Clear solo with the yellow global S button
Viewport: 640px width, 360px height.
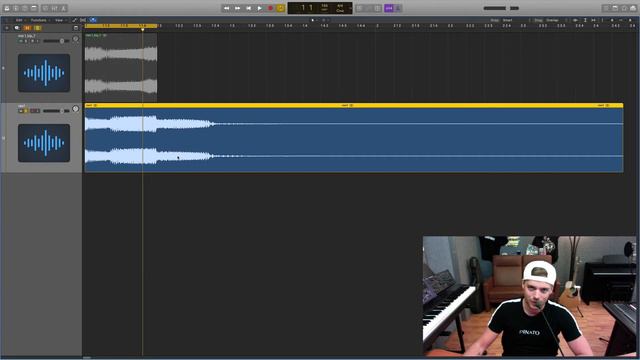click(38, 28)
